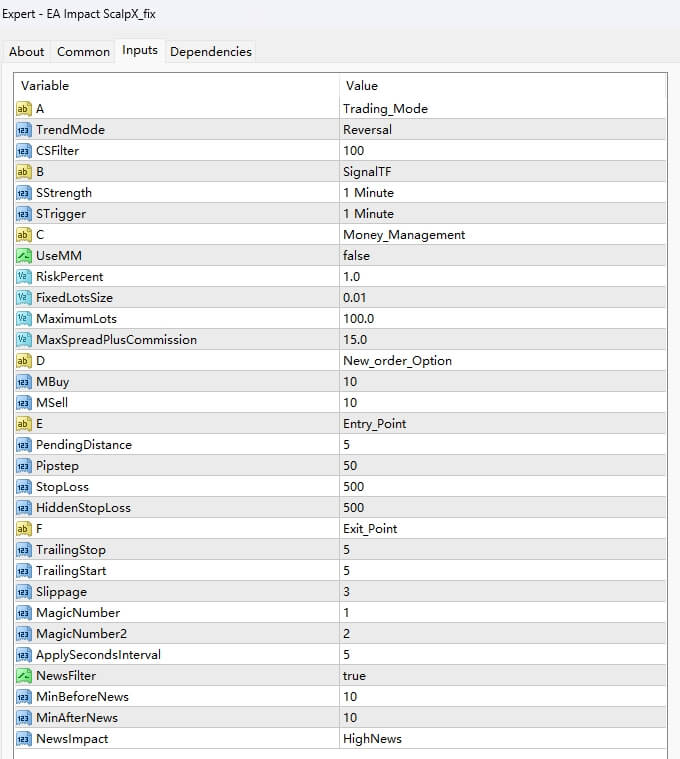Toggle the UseMM false value
This screenshot has height=759, width=680.
coord(356,255)
